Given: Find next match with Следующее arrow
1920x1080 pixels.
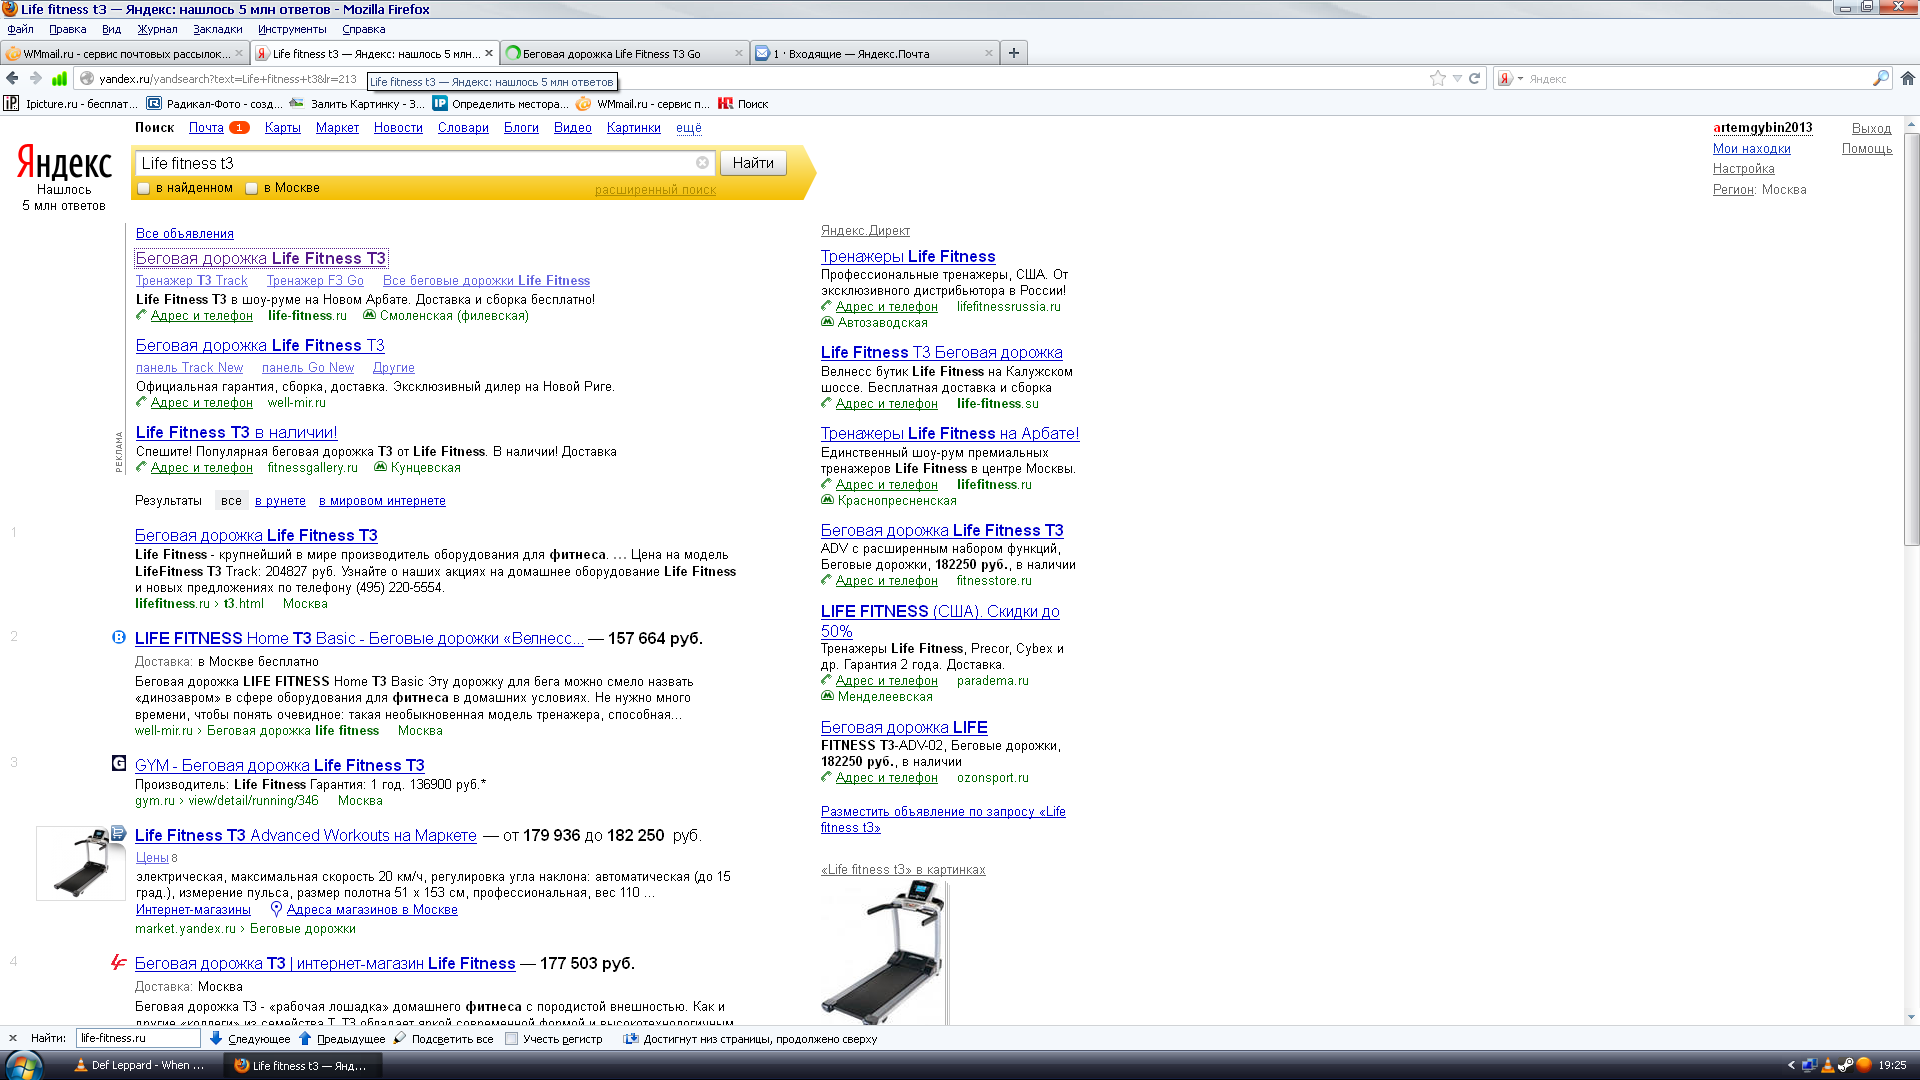Looking at the screenshot, I should (250, 1038).
